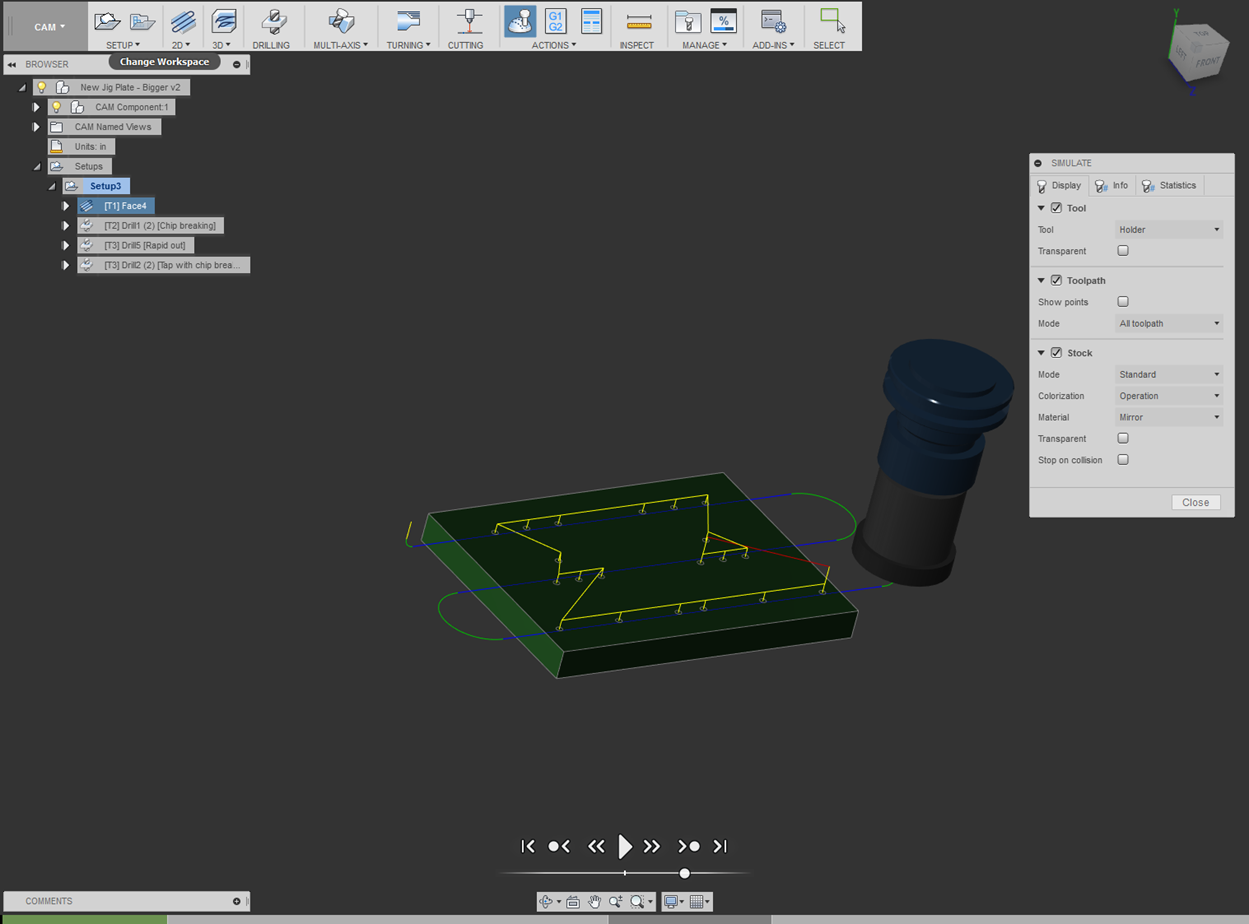Click the Tool Library icon in Manage
The image size is (1249, 924).
point(687,21)
